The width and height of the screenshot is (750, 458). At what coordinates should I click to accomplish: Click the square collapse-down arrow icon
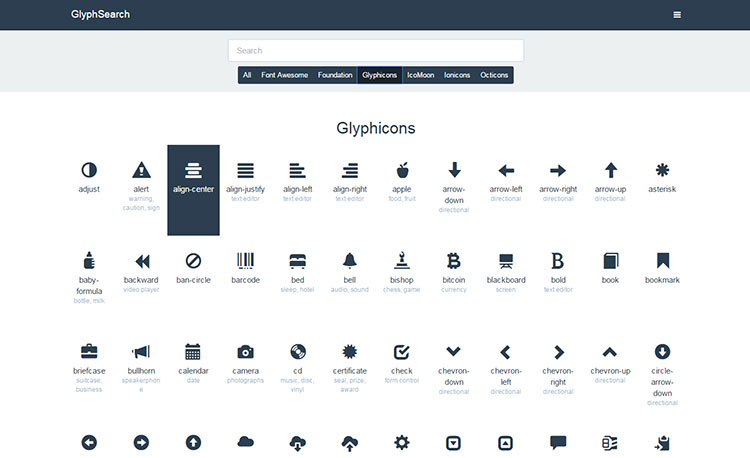453,443
